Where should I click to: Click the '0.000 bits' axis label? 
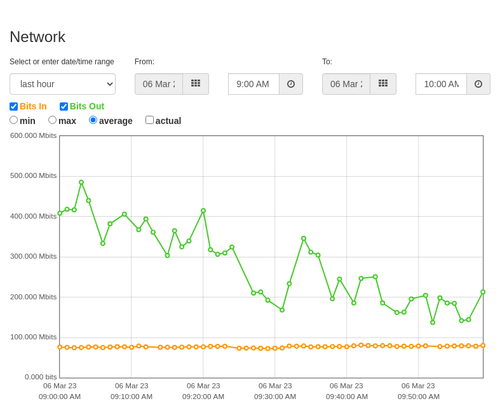[41, 377]
